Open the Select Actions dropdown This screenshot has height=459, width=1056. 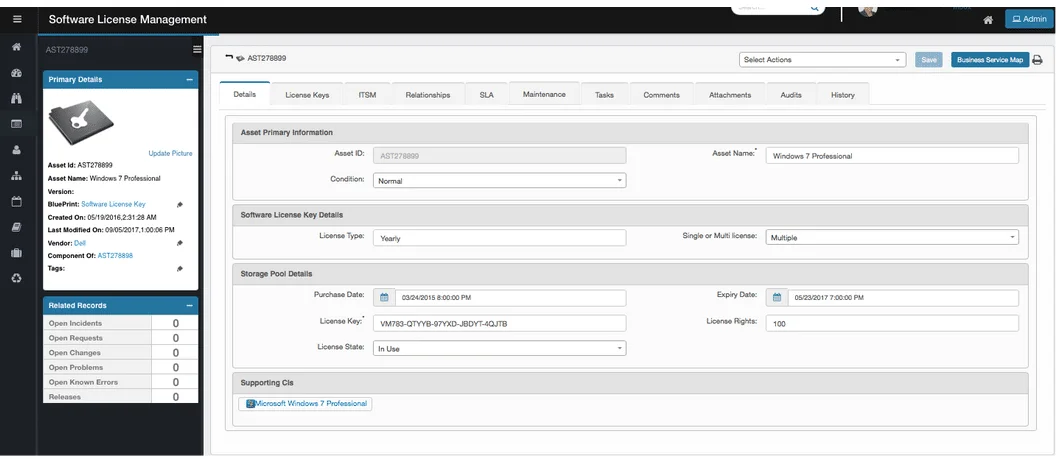tap(822, 60)
